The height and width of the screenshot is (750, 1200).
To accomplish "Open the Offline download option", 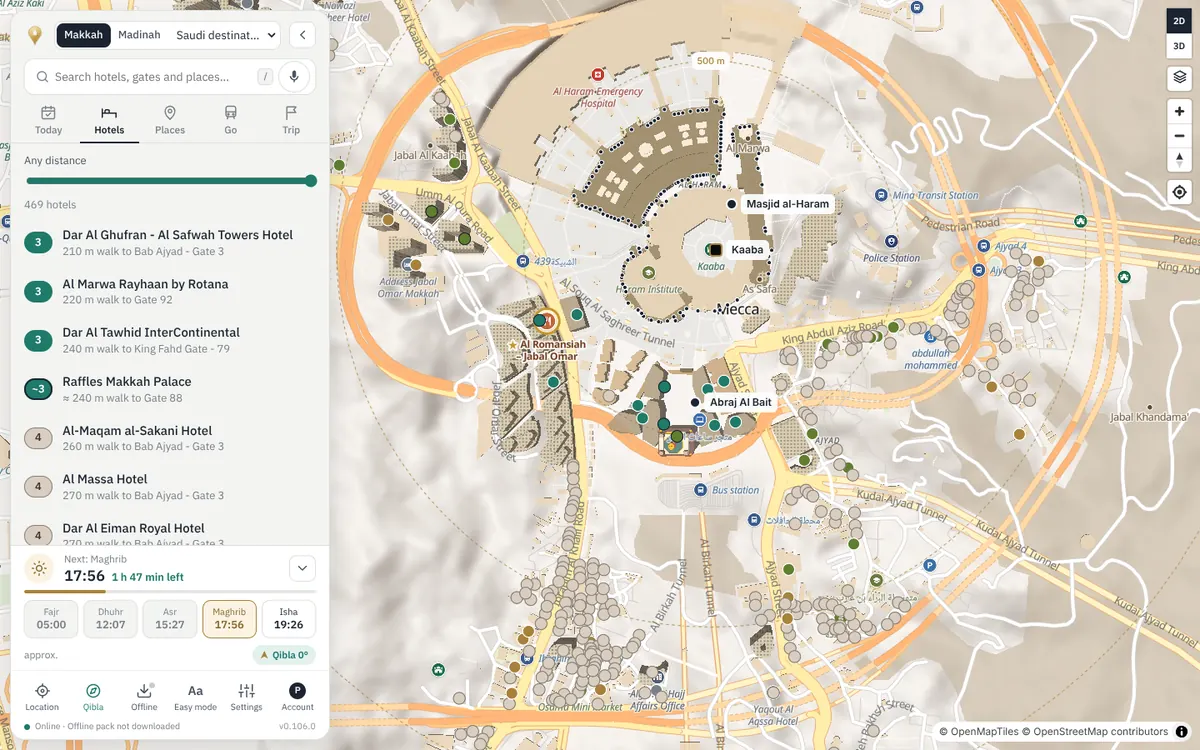I will click(144, 697).
